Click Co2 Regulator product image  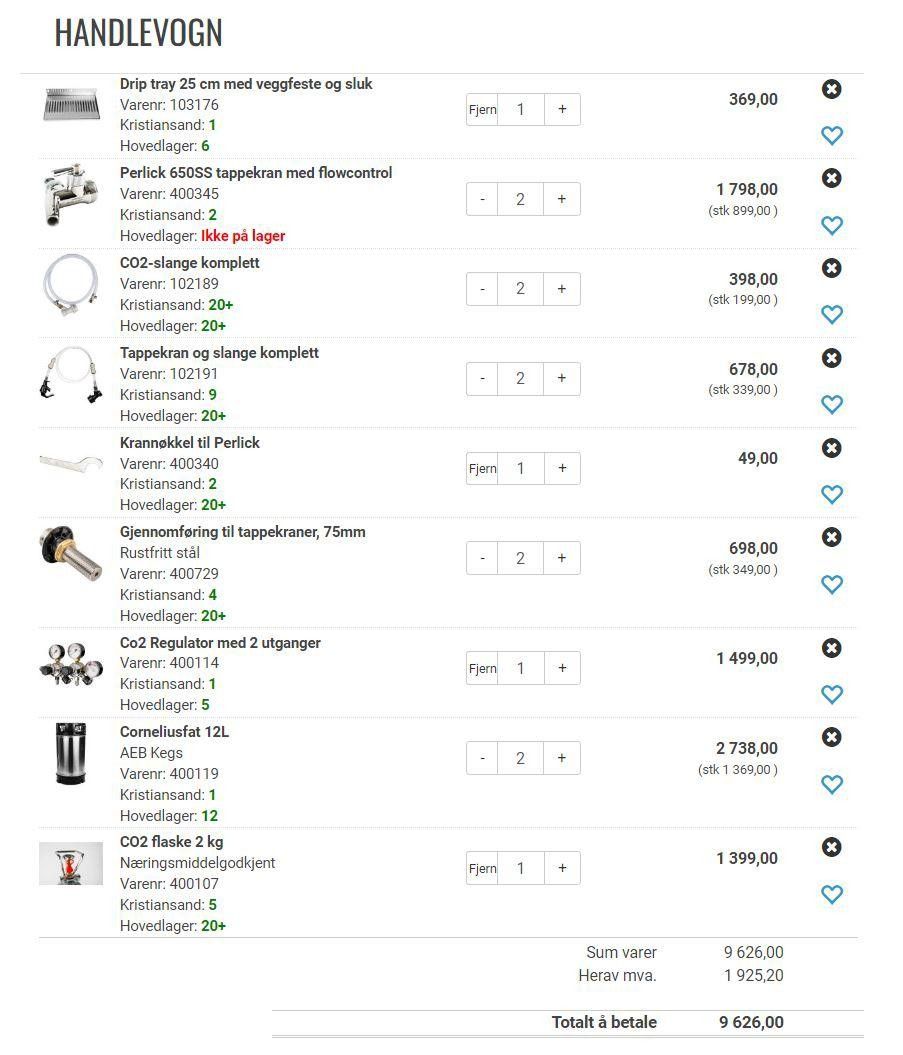pyautogui.click(x=71, y=663)
